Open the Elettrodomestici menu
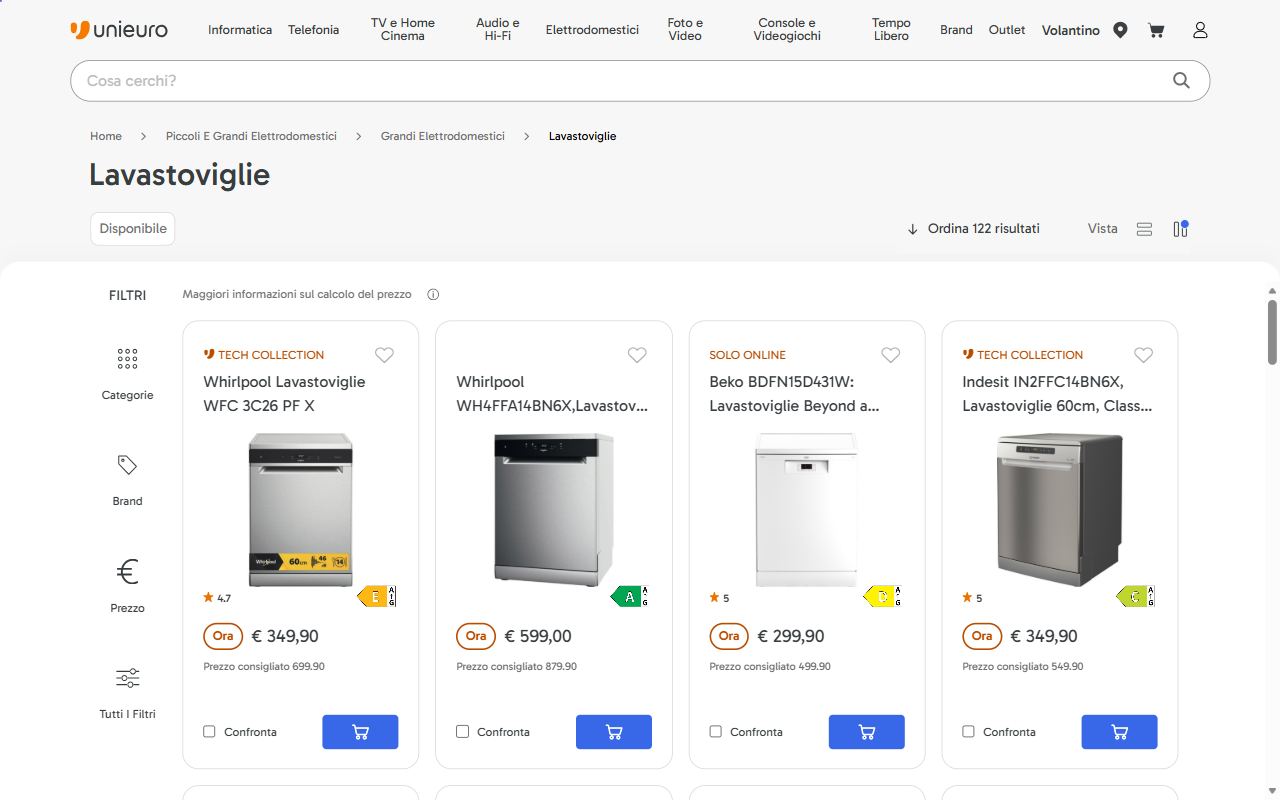1280x800 pixels. 592,30
